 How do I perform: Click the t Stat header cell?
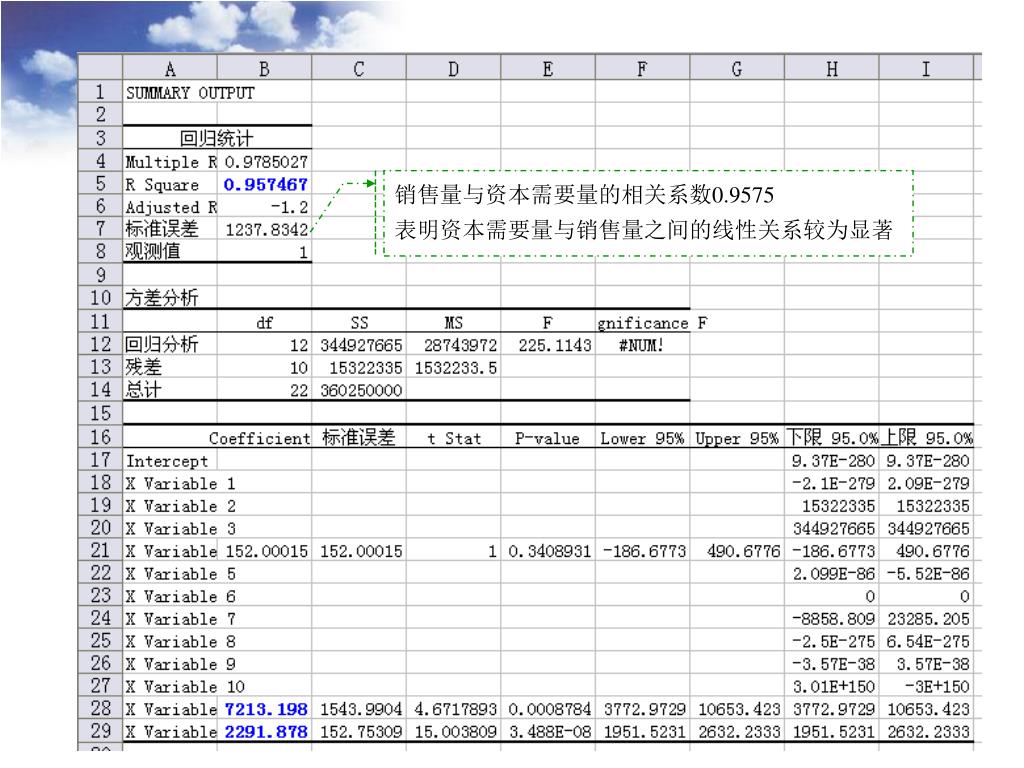click(454, 438)
